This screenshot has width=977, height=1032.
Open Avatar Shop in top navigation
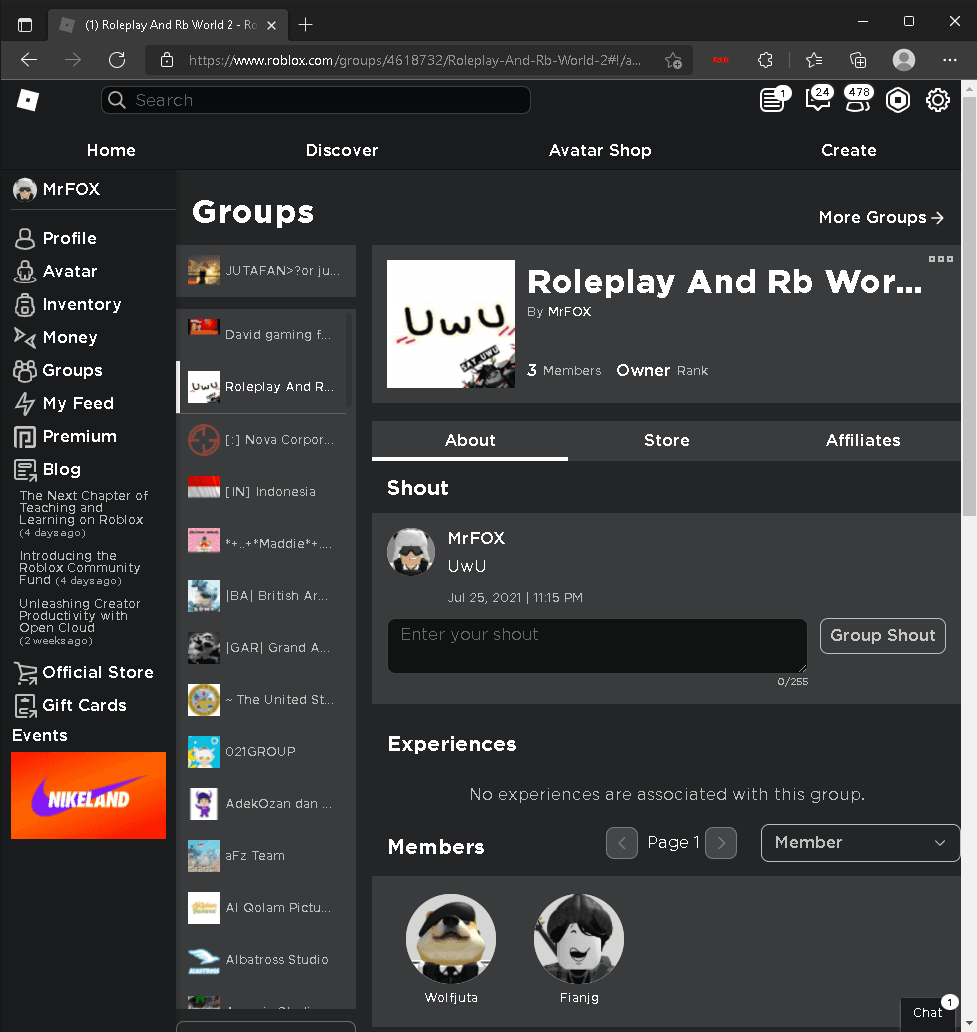pos(600,150)
